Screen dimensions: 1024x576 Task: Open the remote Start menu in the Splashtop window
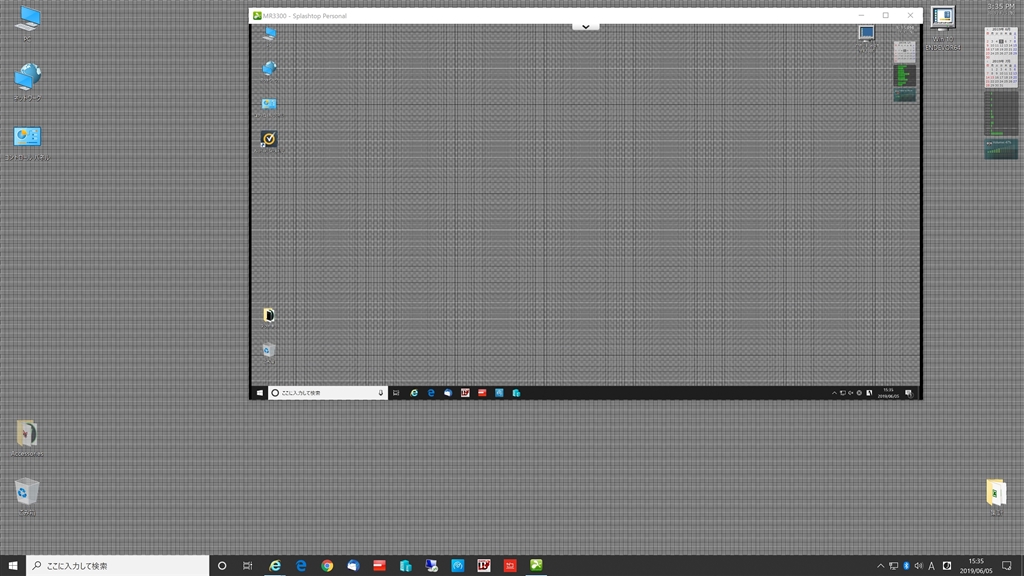click(259, 393)
